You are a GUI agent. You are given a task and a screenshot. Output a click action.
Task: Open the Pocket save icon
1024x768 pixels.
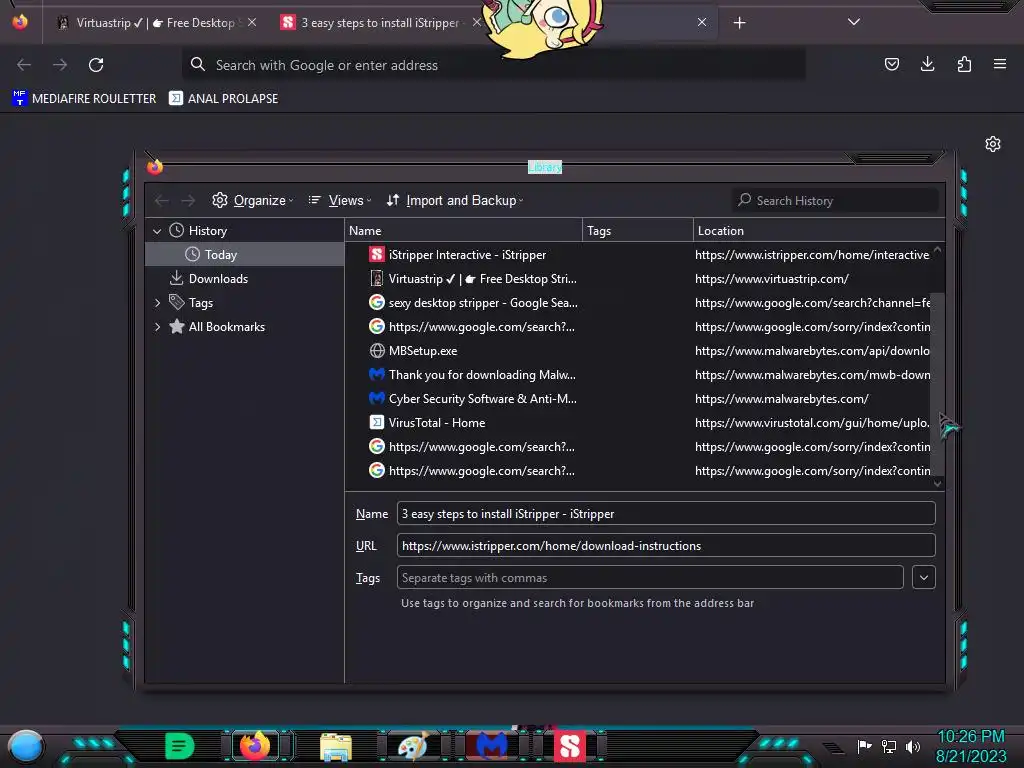[891, 64]
